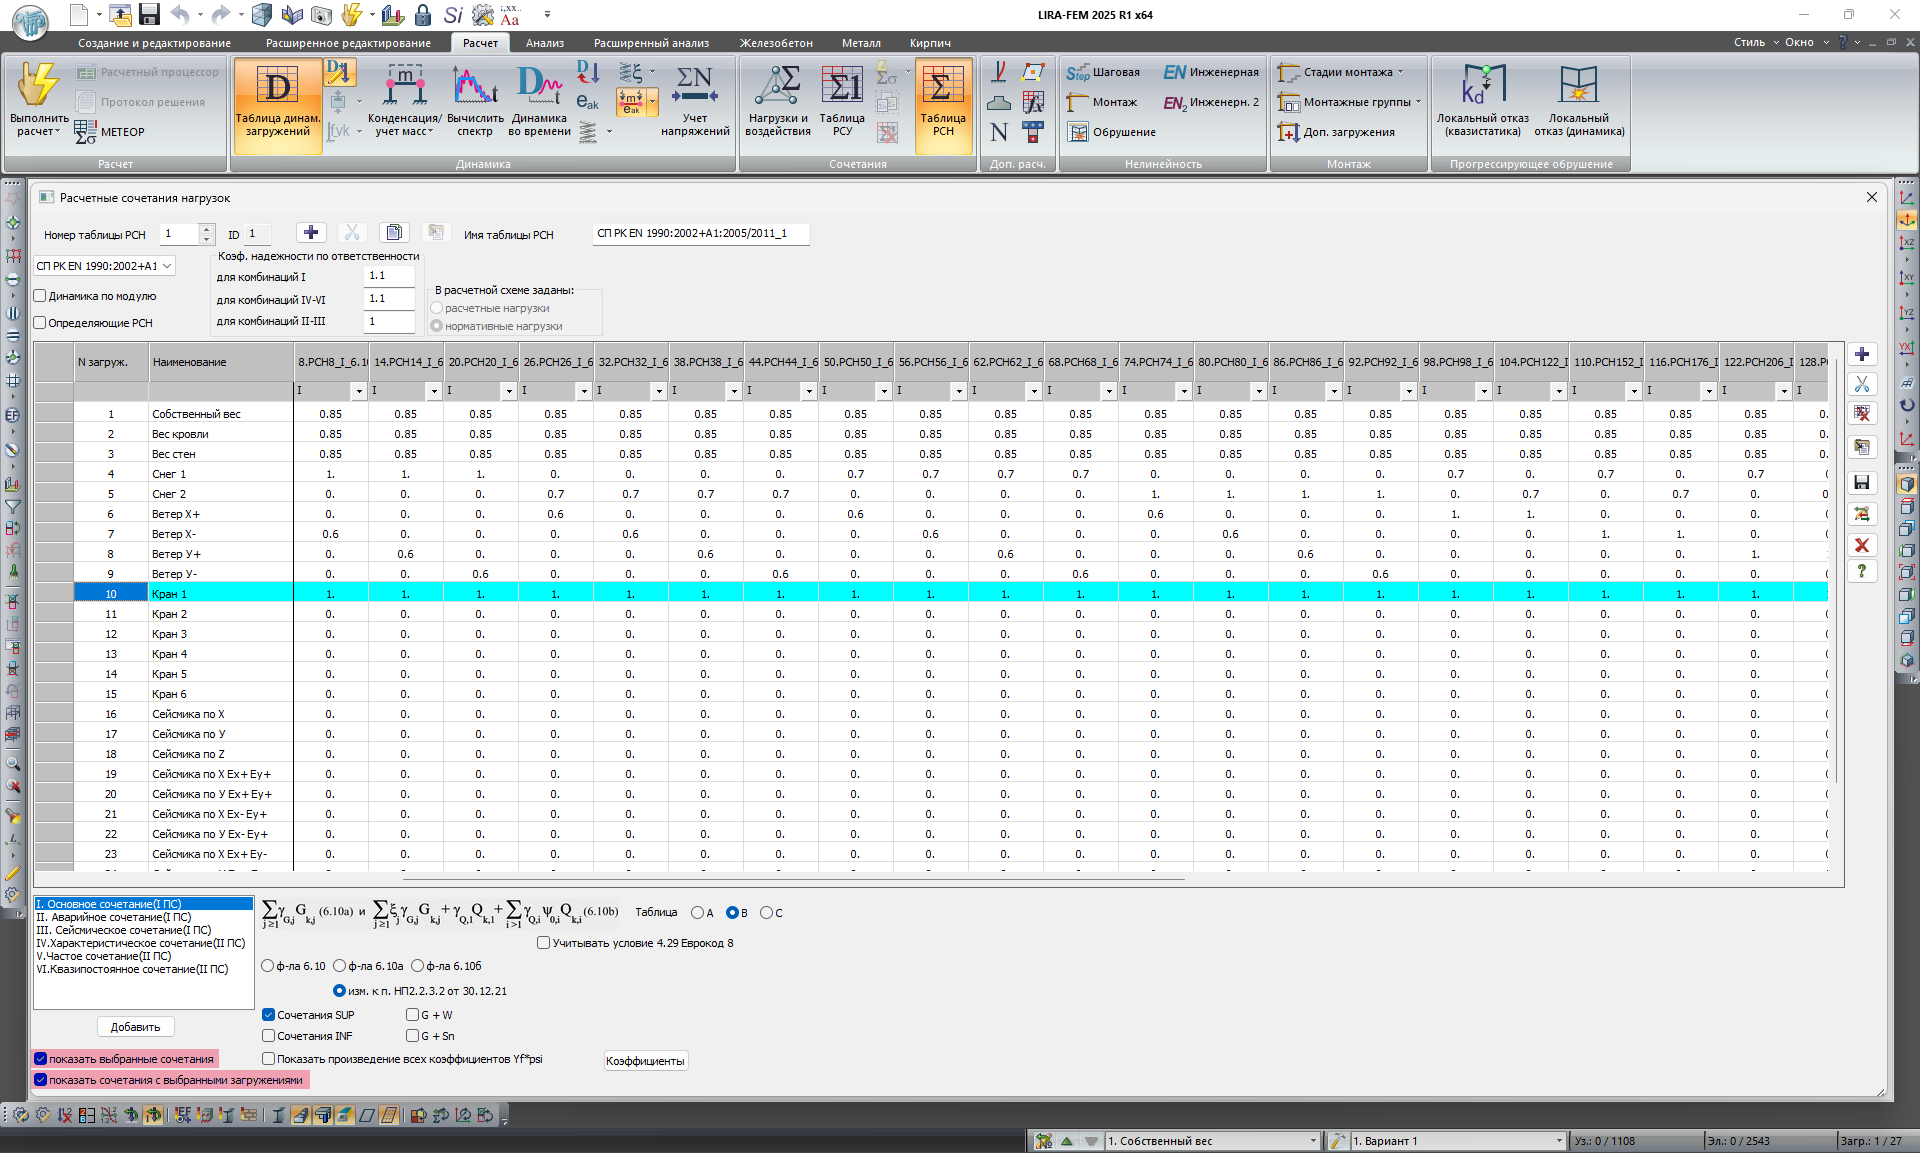Click the red X delete icon
Viewport: 1920px width, 1153px height.
click(x=1861, y=545)
